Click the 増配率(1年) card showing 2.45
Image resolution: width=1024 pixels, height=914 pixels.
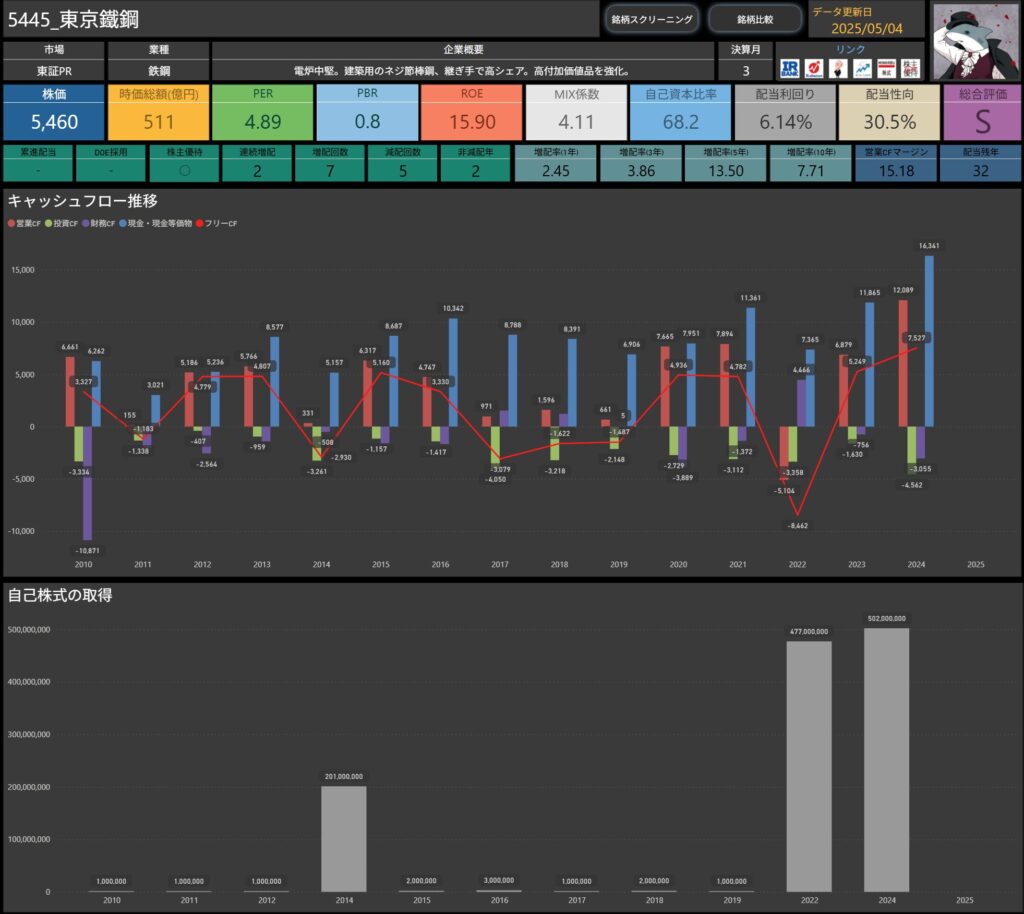[556, 163]
